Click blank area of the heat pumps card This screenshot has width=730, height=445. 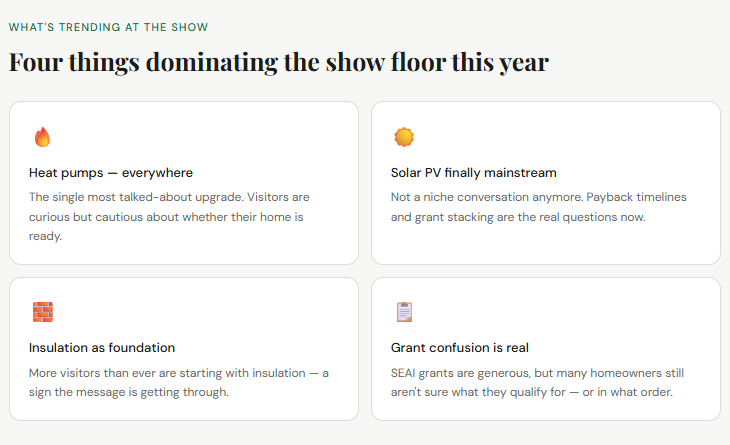pos(250,135)
